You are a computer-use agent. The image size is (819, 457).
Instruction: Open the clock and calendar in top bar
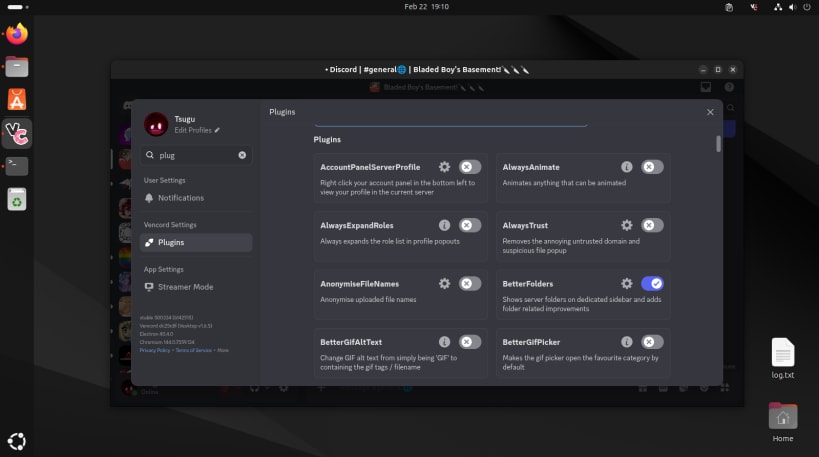(426, 7)
